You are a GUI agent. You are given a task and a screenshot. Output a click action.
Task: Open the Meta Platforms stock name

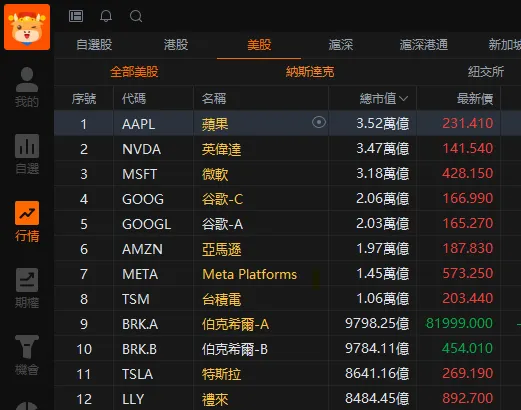[x=249, y=274]
